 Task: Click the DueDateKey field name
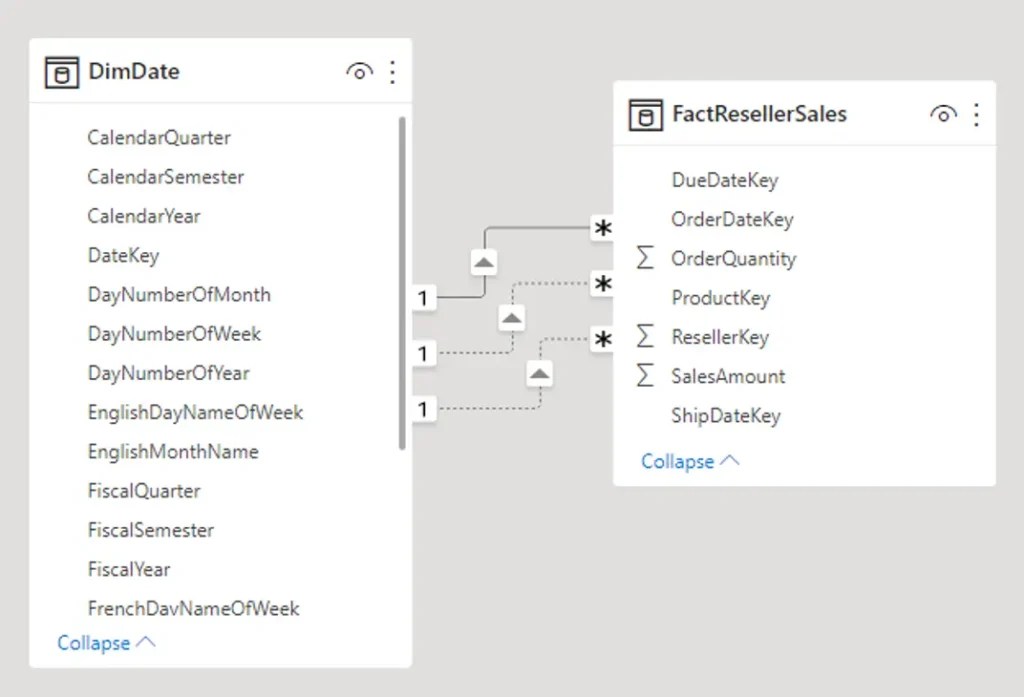pyautogui.click(x=725, y=180)
